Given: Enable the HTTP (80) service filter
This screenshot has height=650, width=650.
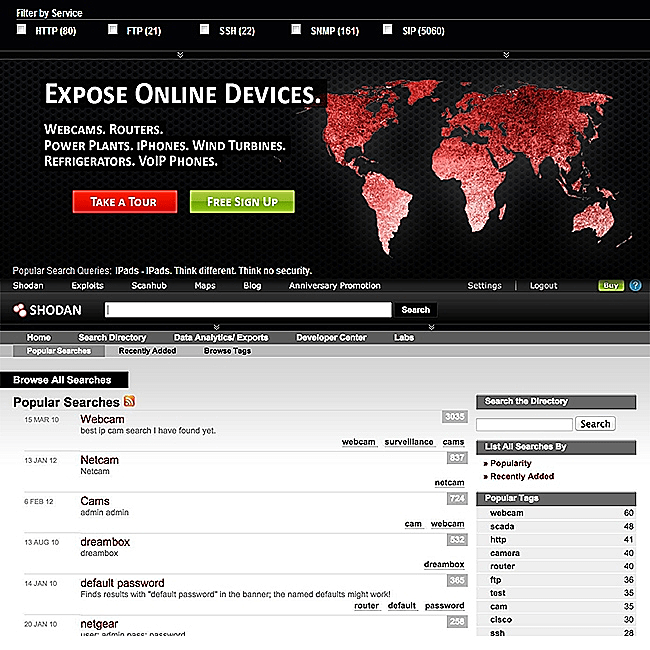Looking at the screenshot, I should point(21,29).
